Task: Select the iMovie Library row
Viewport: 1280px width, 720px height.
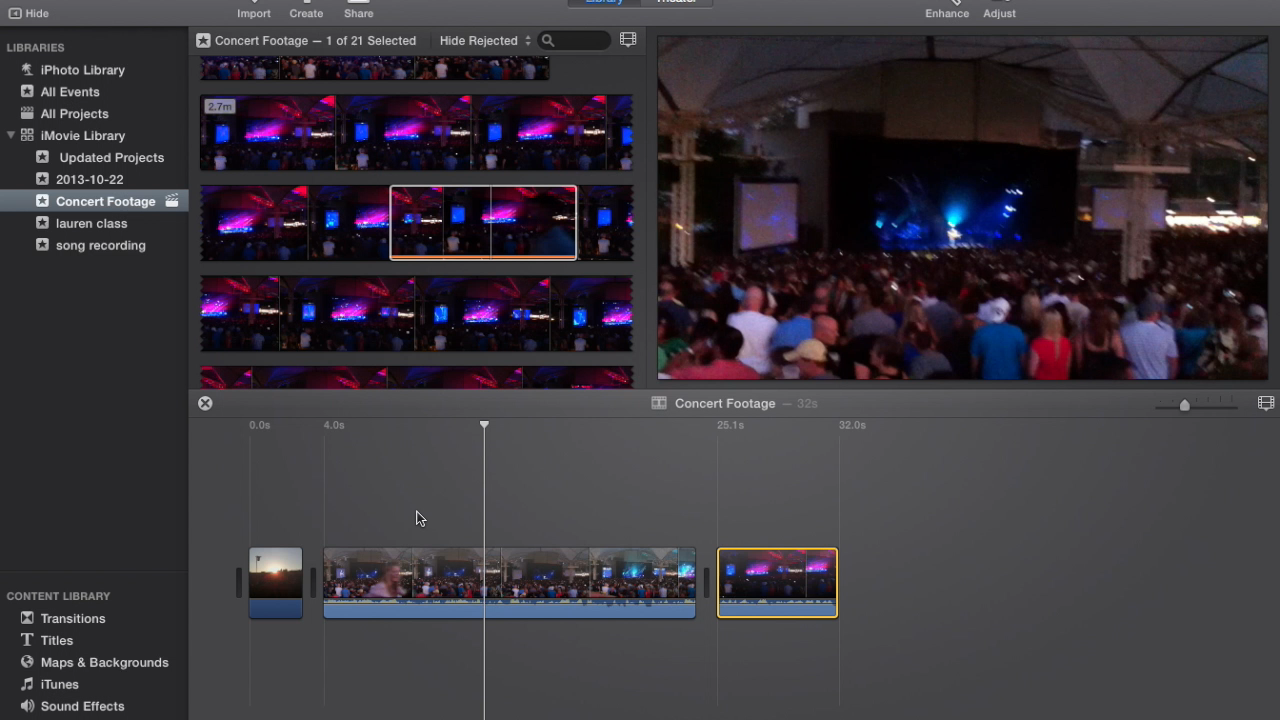Action: pyautogui.click(x=94, y=136)
